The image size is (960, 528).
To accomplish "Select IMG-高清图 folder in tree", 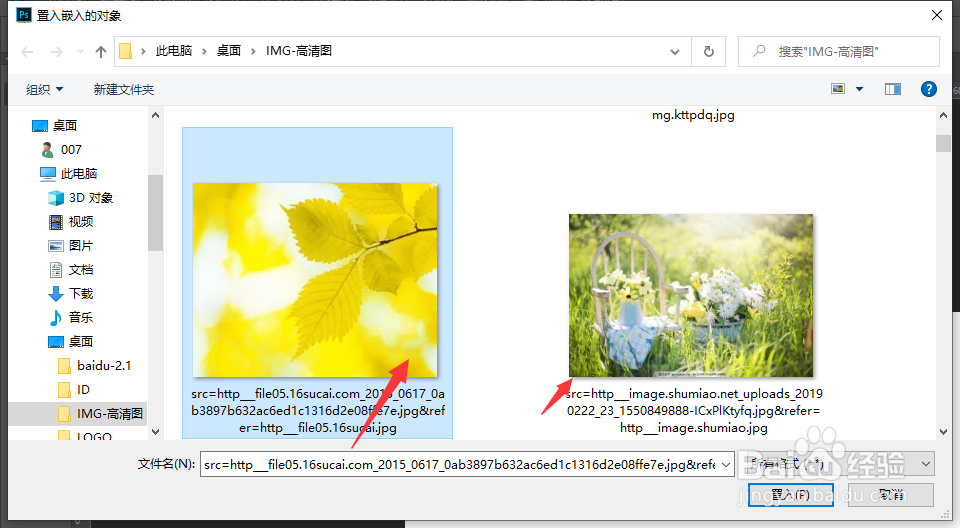I will pos(100,413).
